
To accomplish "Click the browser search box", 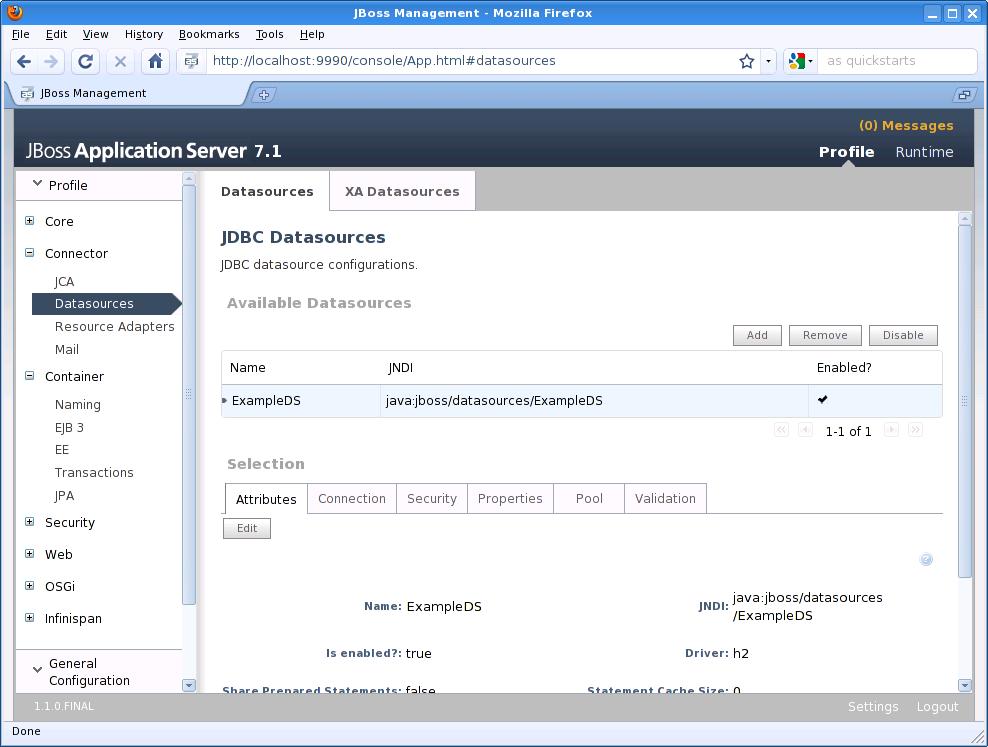I will [x=896, y=61].
